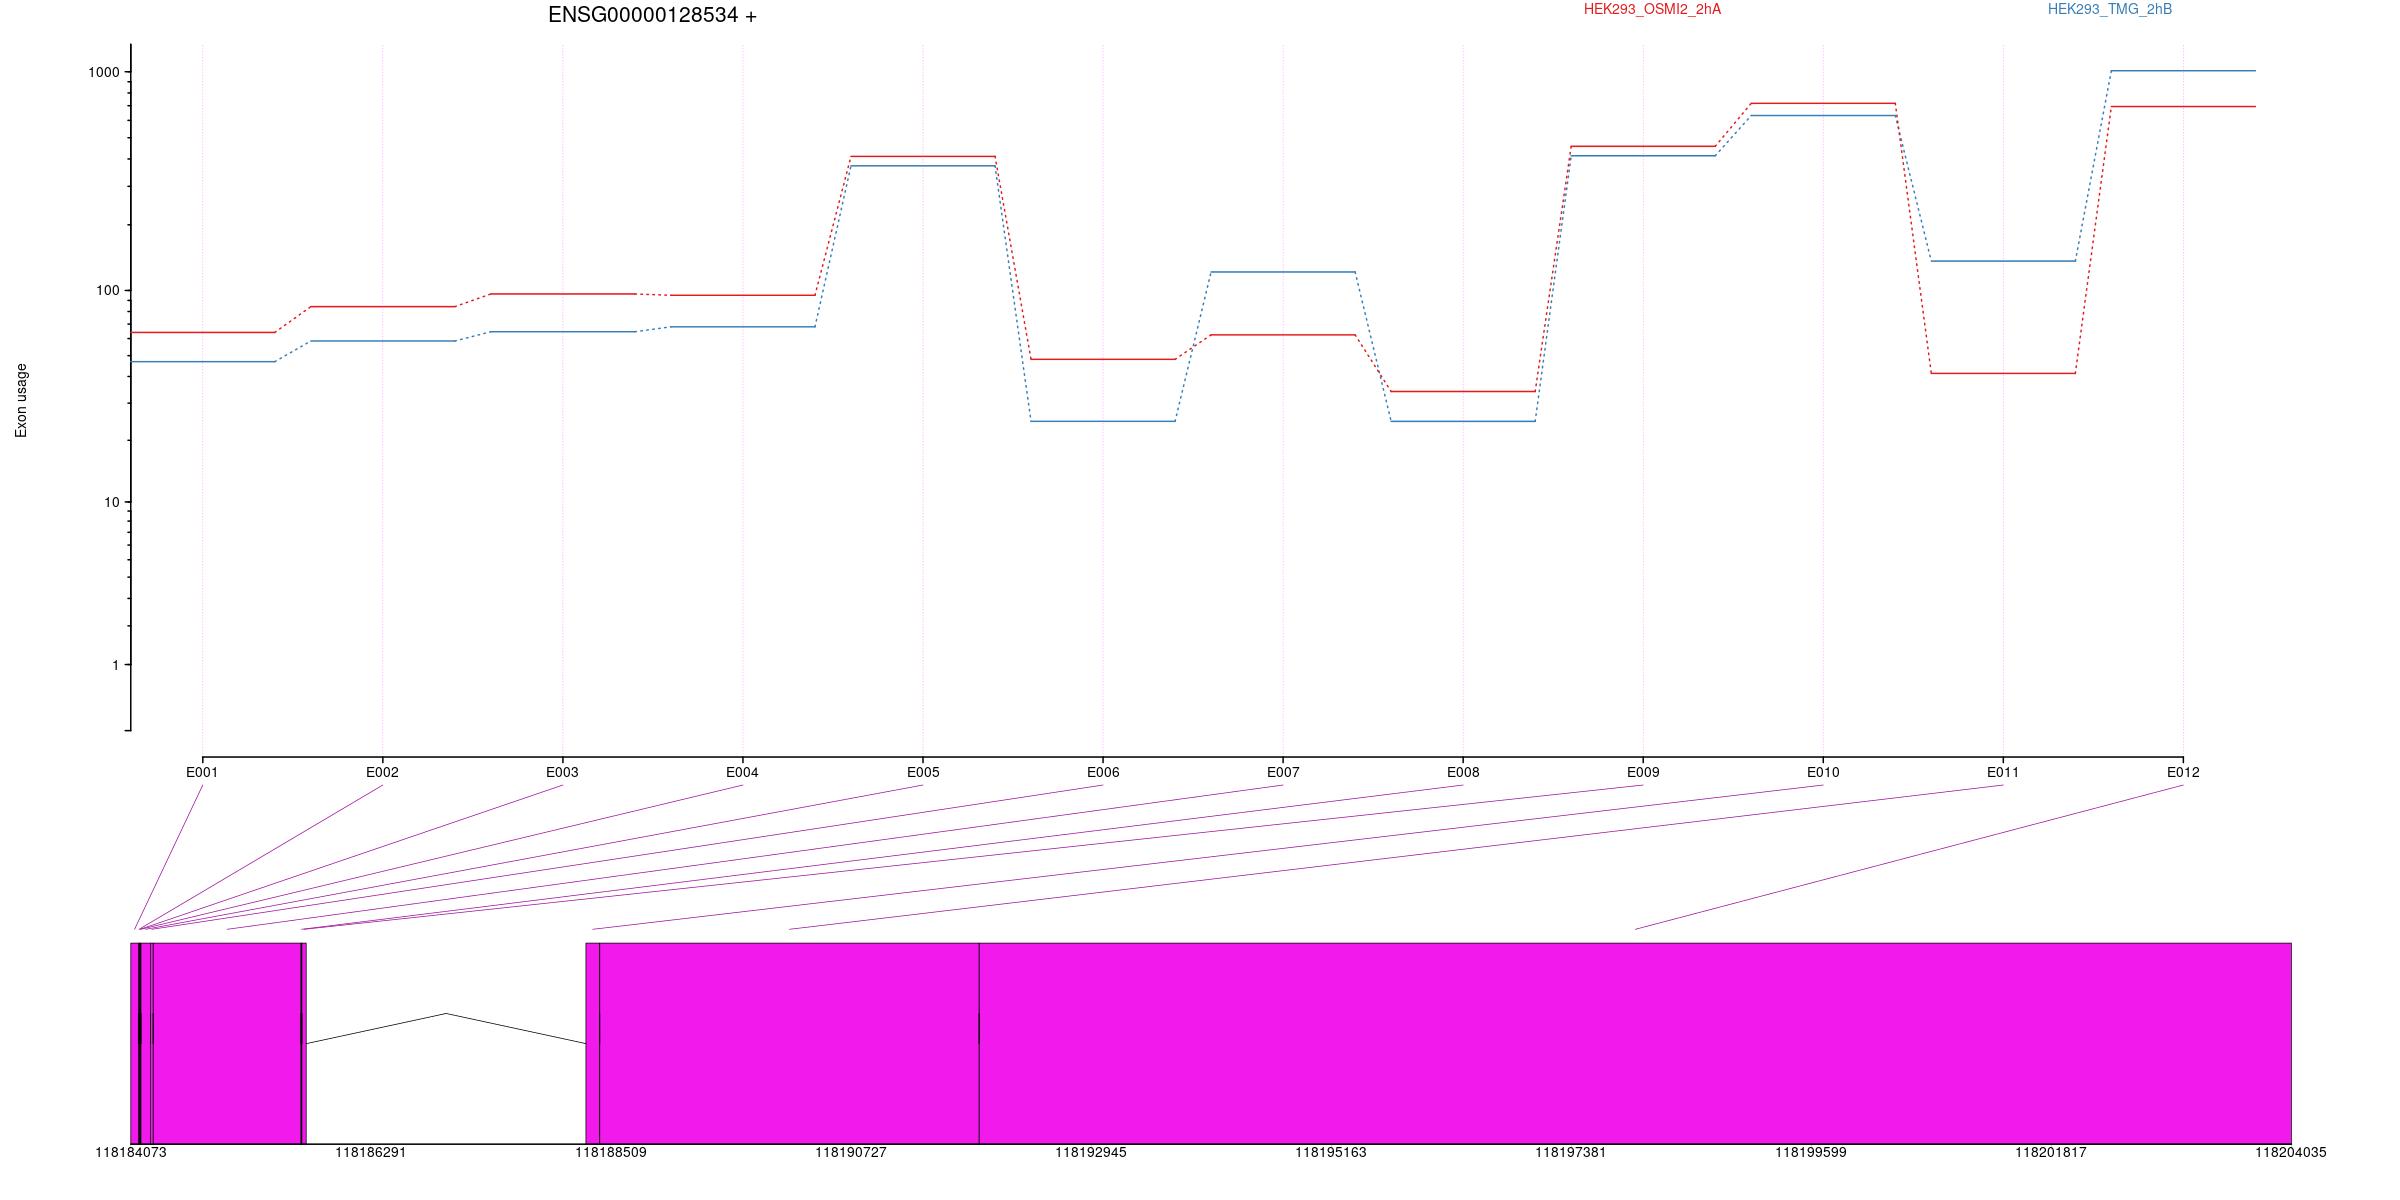Screen dimensions: 2400x1200
Task: Click exon label E010
Action: 1823,772
